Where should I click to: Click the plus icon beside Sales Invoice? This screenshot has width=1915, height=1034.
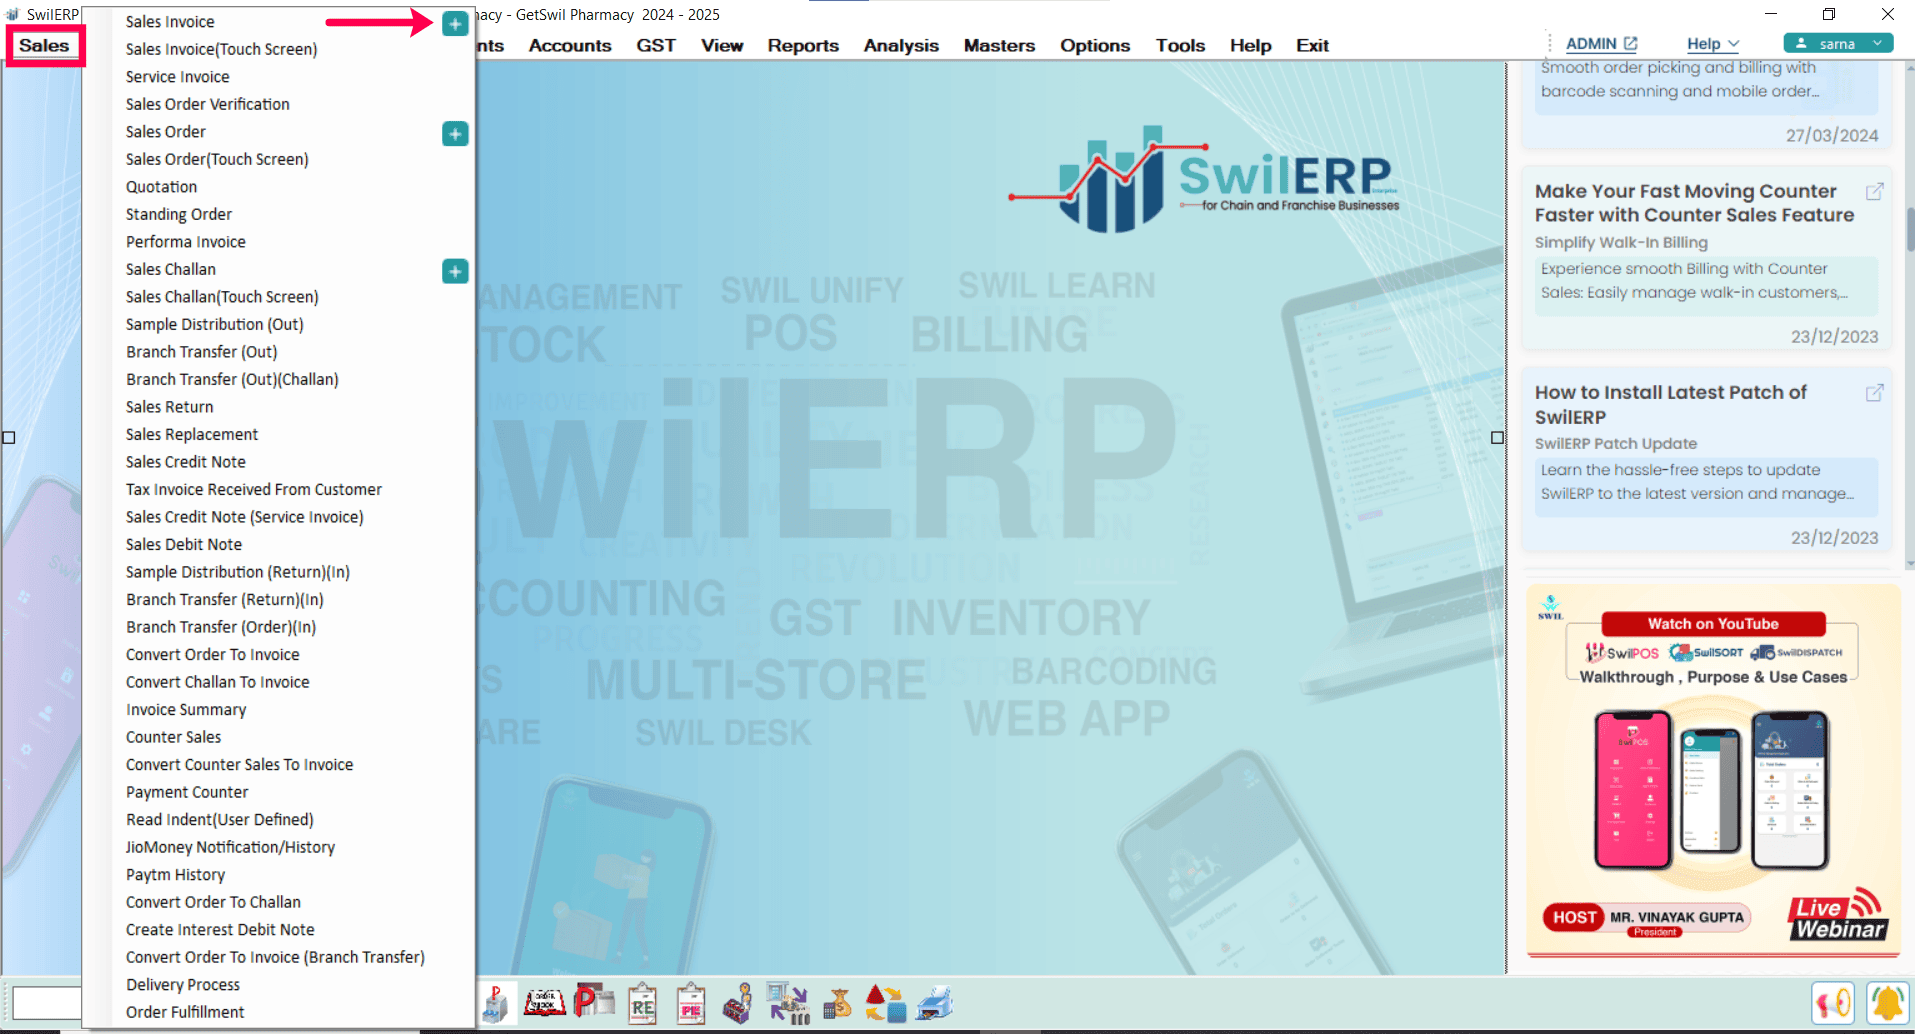pos(455,23)
